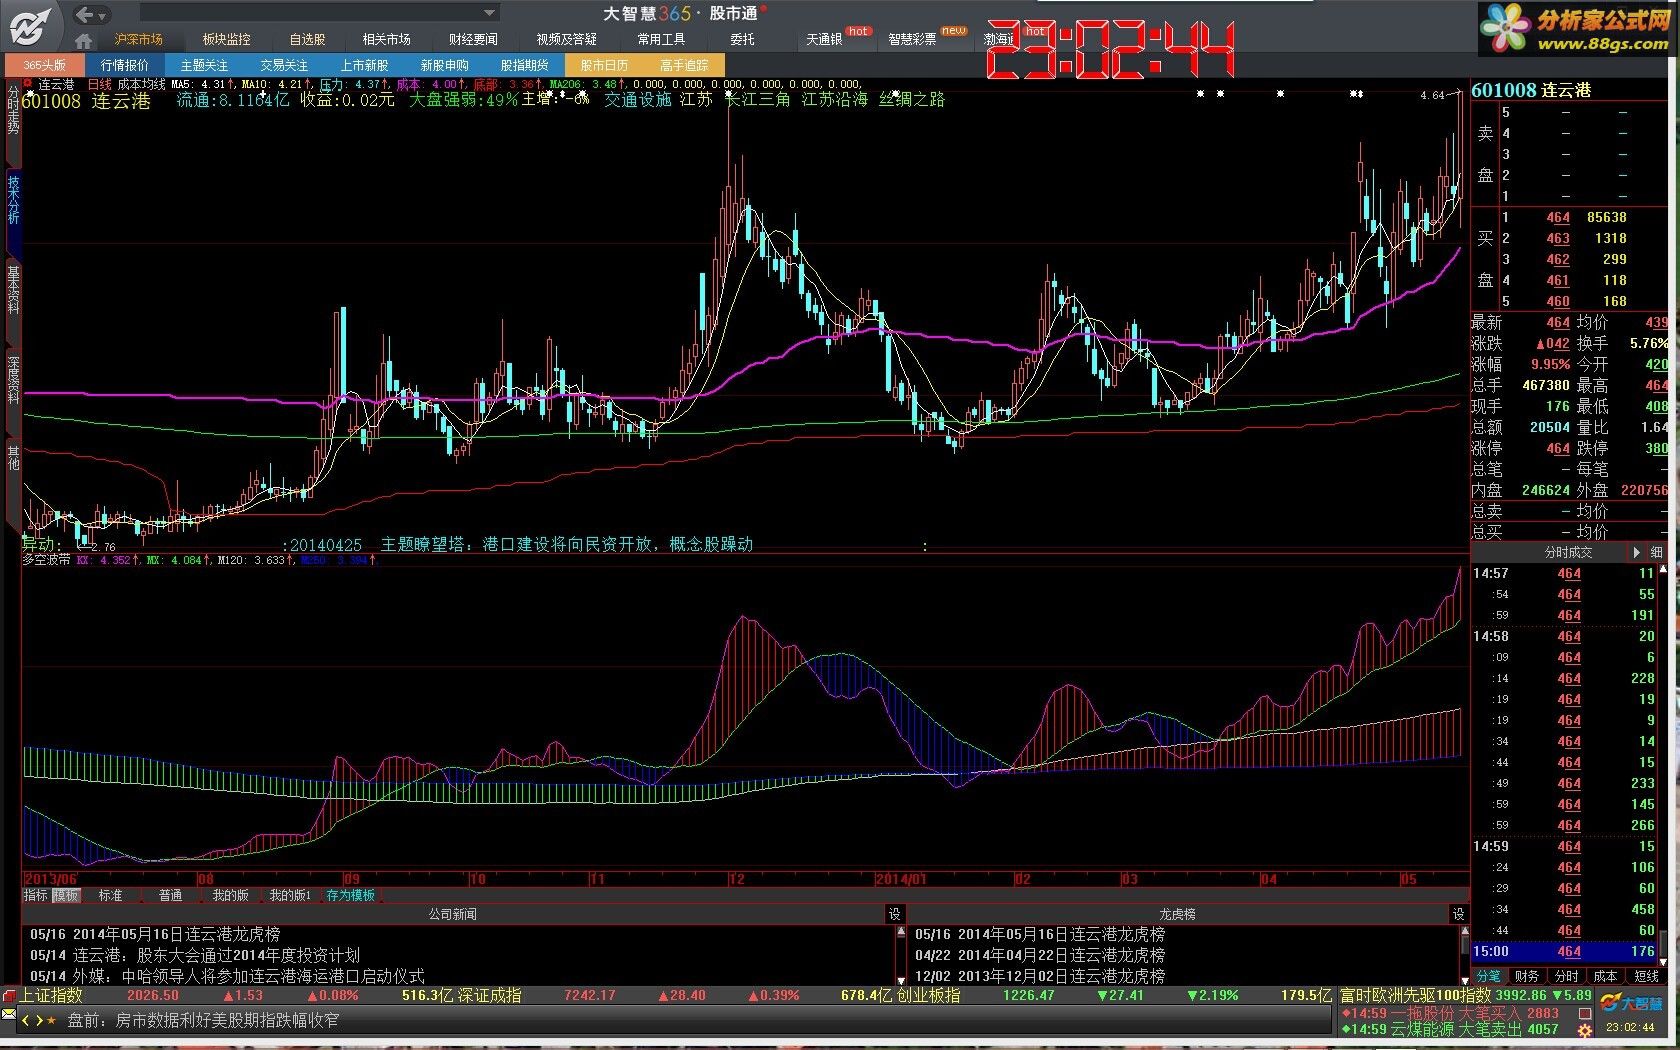
Task: Go back with the arrow button
Action: [x=86, y=14]
